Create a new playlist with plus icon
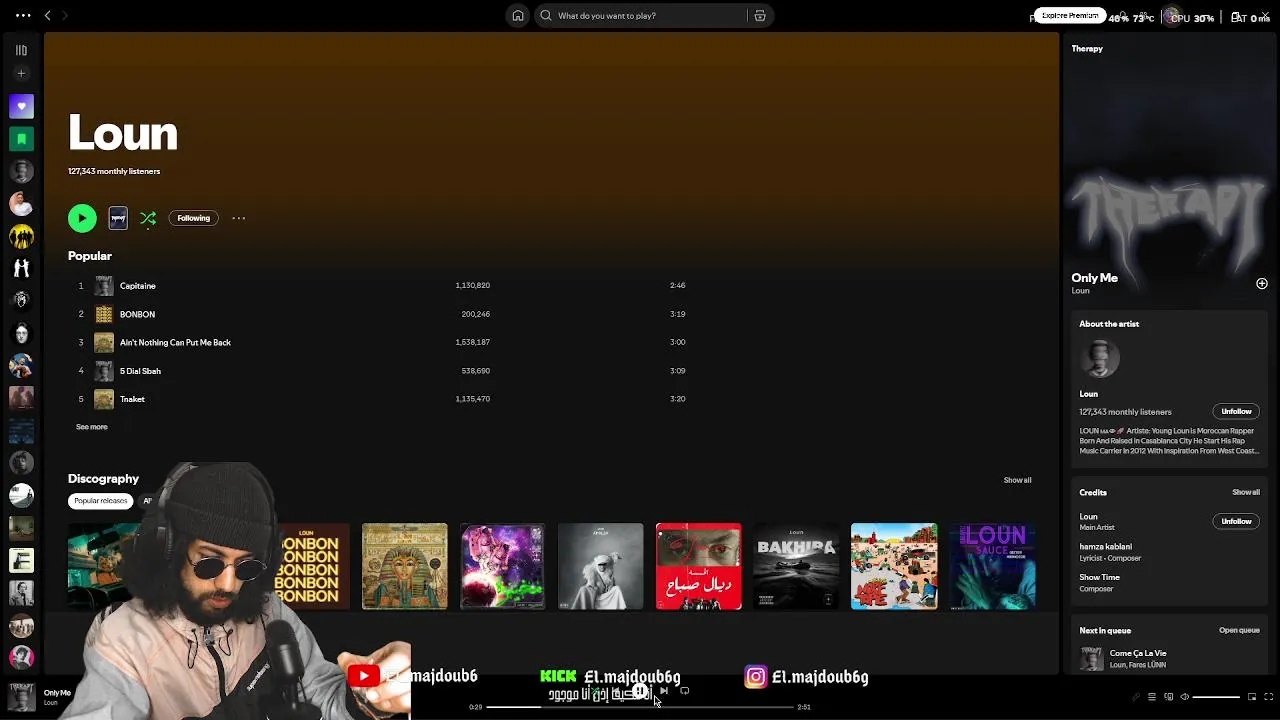Viewport: 1280px width, 720px height. point(21,73)
